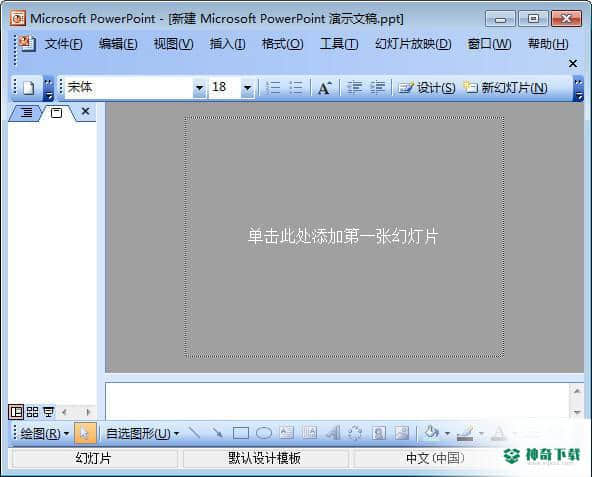Click in the notes pane area

pyautogui.click(x=337, y=400)
